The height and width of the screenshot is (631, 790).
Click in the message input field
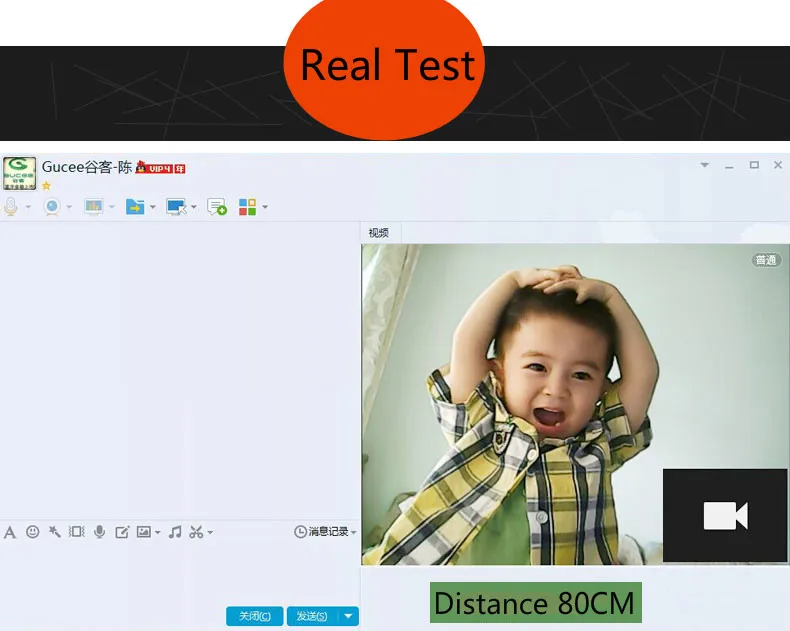[x=180, y=572]
